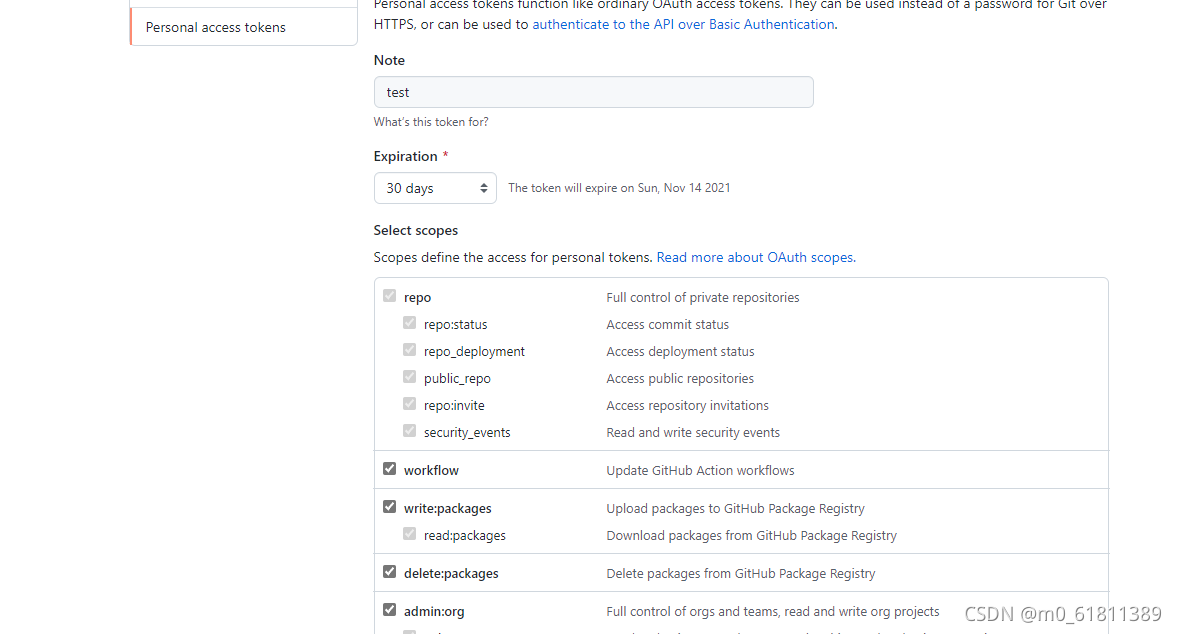
Task: Click the 'Access deployment status' description
Action: (680, 352)
